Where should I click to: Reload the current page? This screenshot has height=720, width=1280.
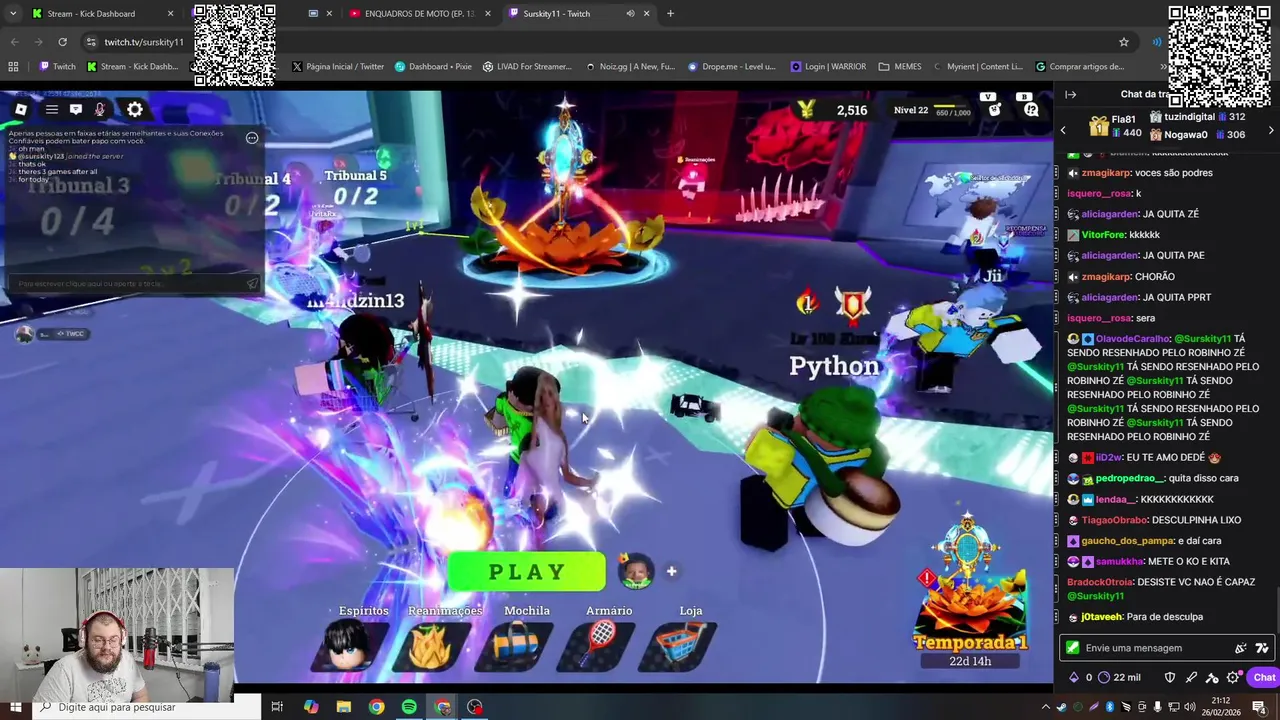62,42
